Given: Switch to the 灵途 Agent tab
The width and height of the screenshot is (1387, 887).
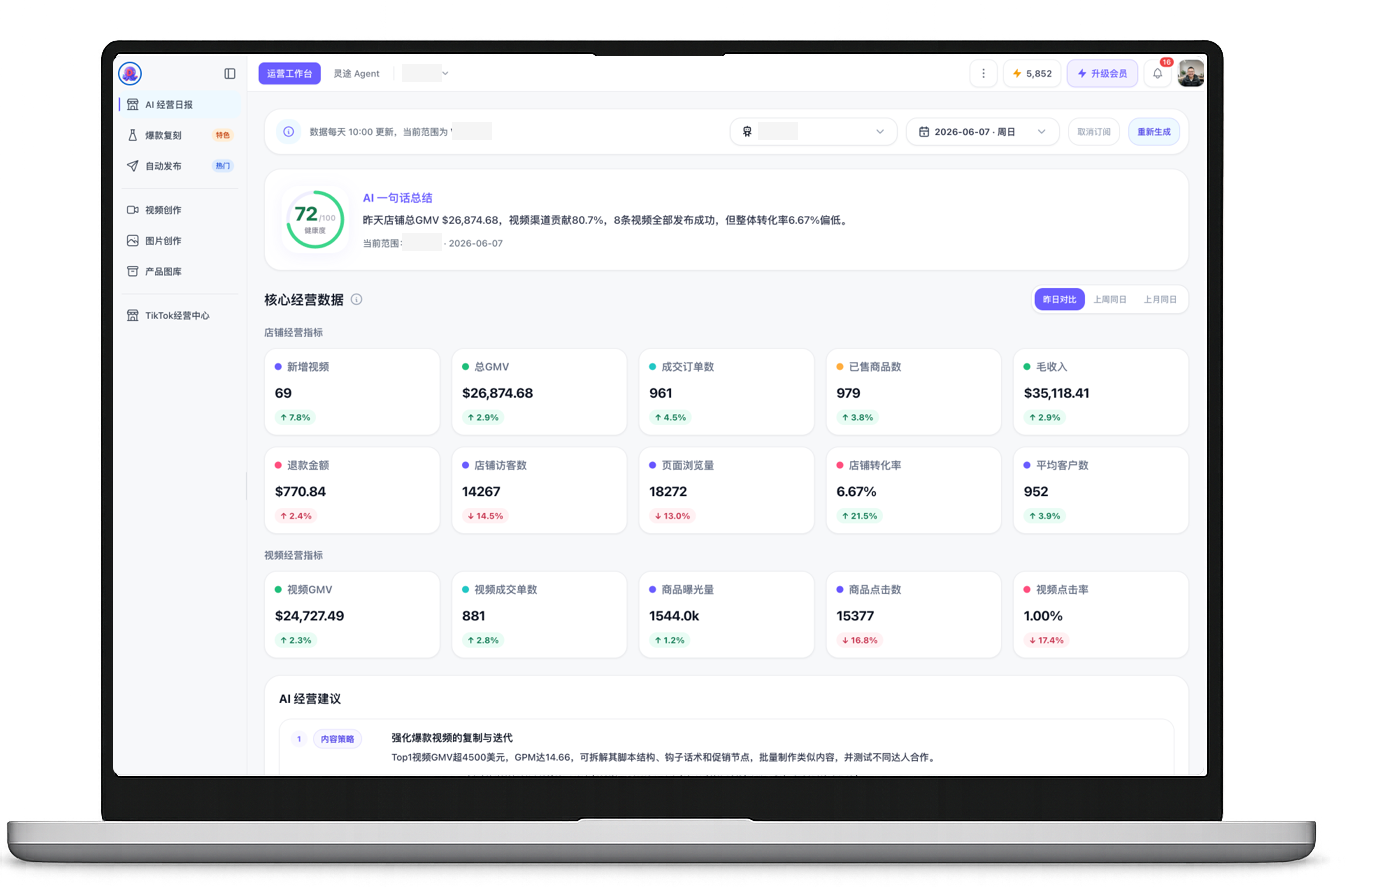Looking at the screenshot, I should pos(357,73).
